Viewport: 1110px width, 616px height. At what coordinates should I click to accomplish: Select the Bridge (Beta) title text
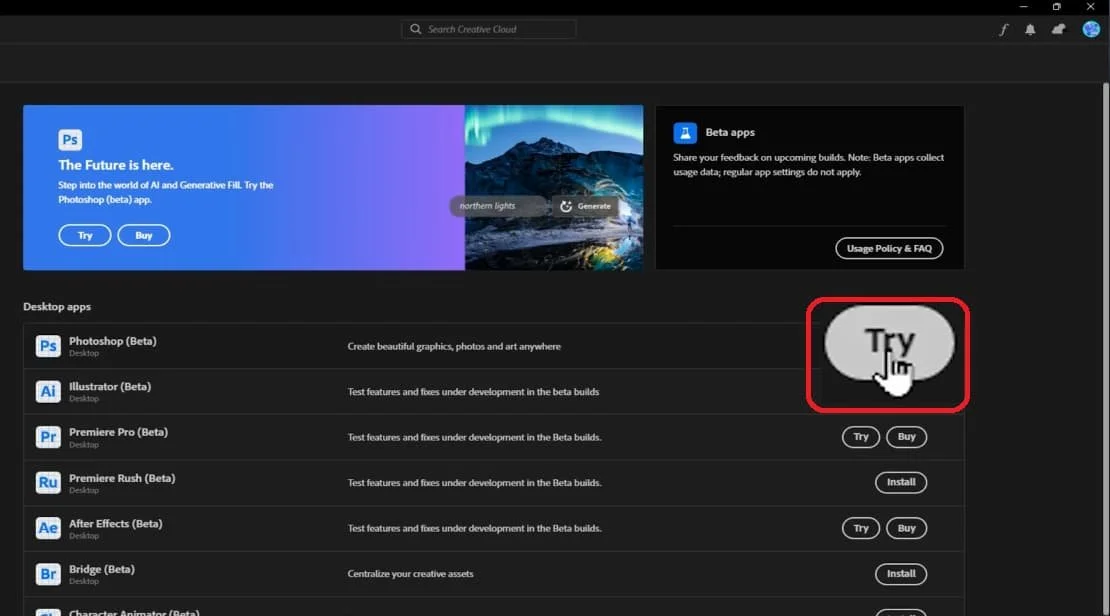pos(101,569)
